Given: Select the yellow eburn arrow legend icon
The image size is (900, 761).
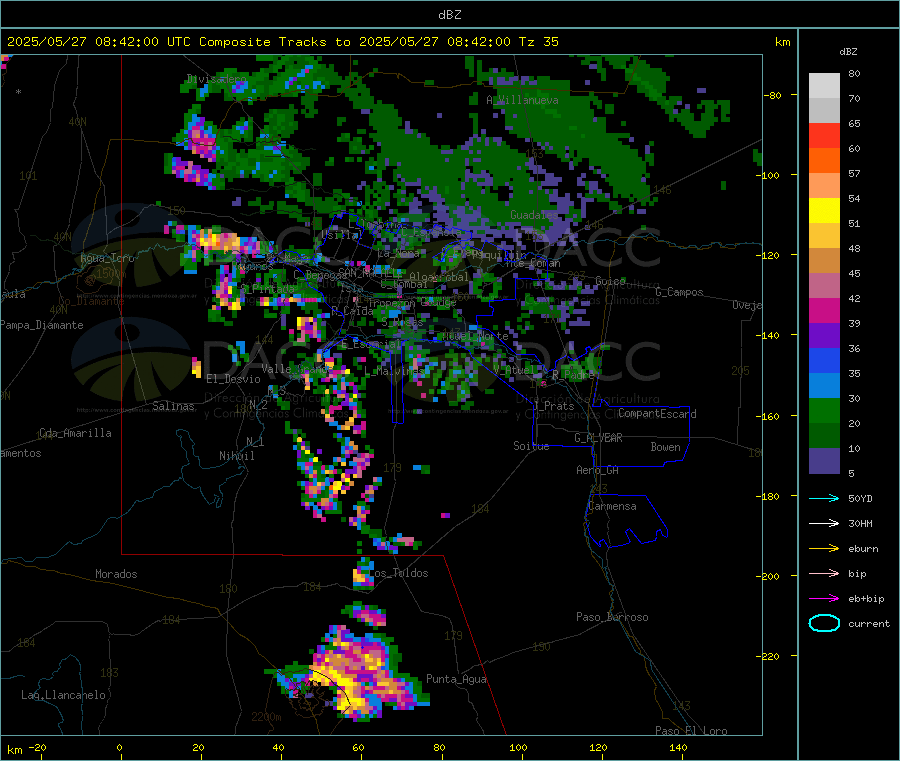Looking at the screenshot, I should click(x=824, y=549).
